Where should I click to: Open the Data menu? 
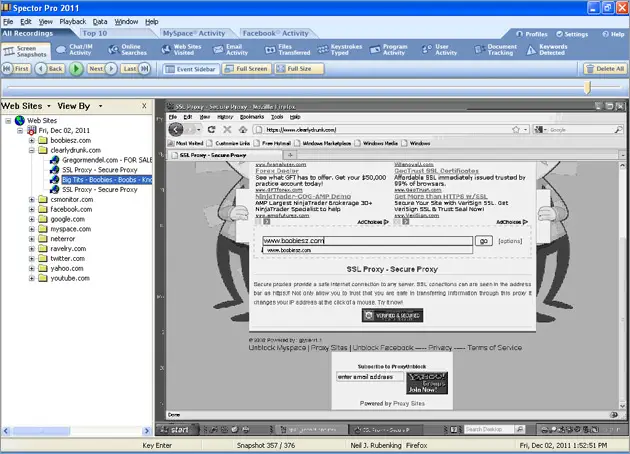100,22
